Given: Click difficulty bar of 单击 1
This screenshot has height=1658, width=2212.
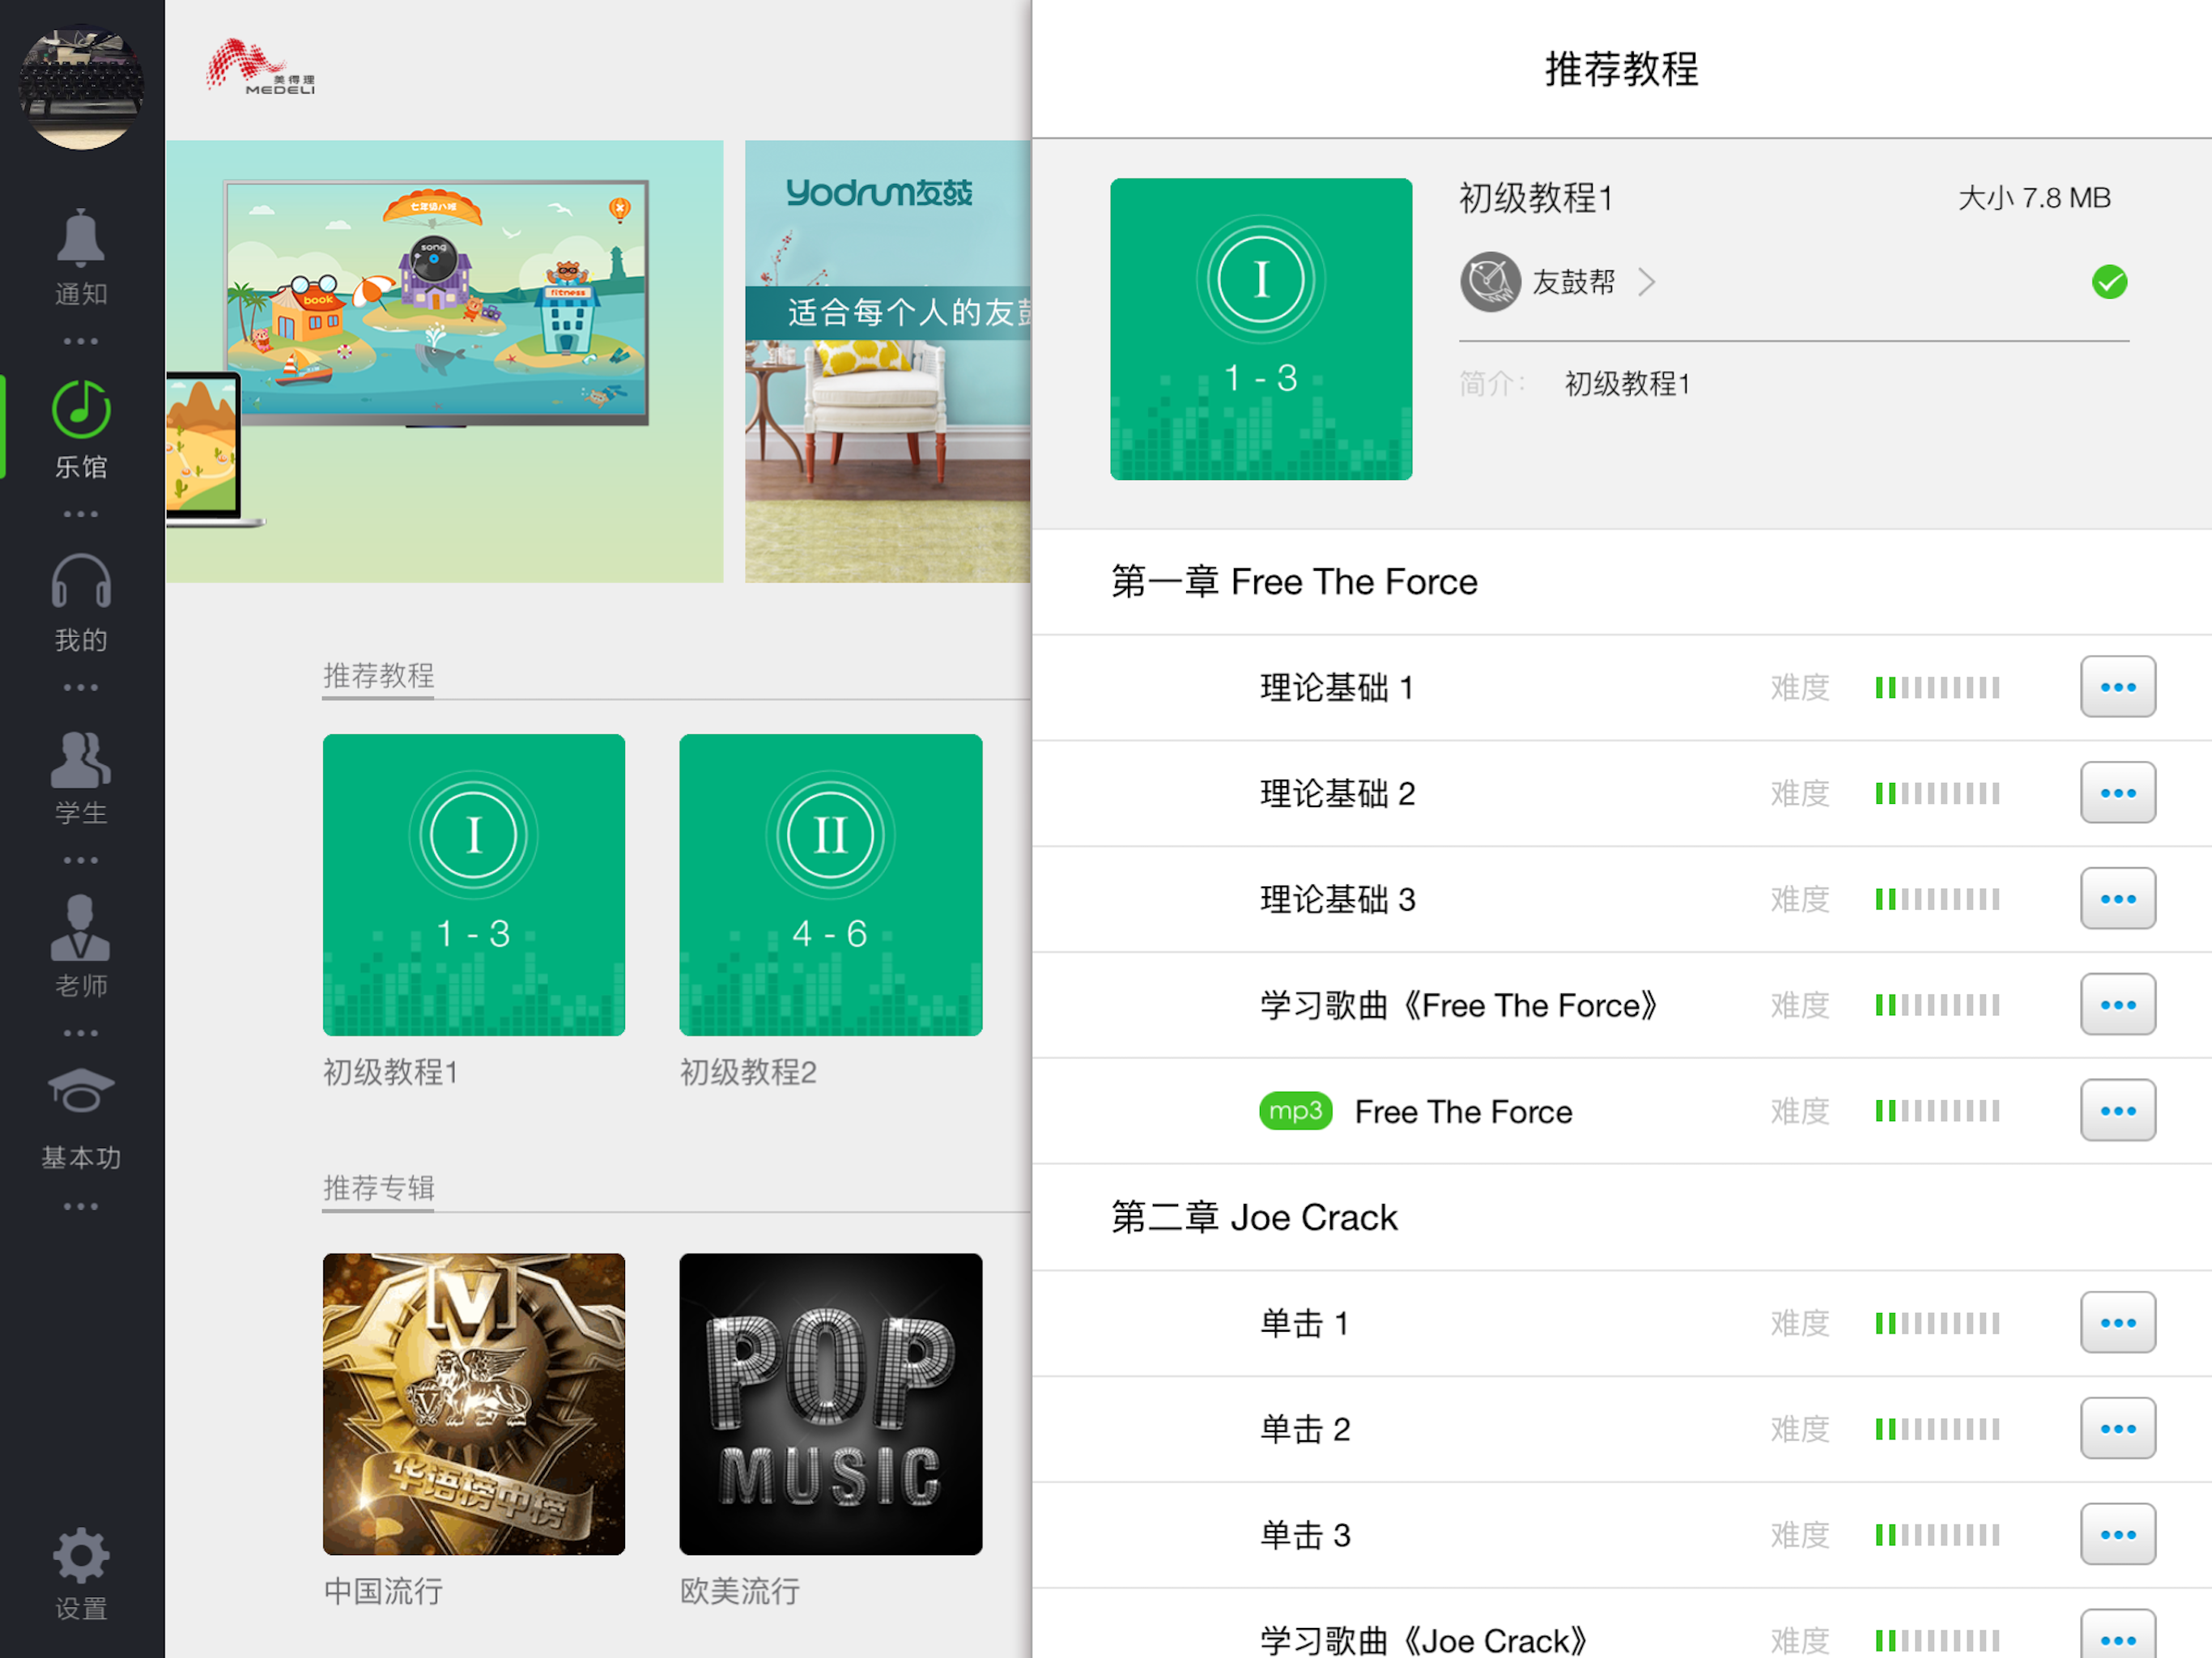Looking at the screenshot, I should tap(1937, 1324).
